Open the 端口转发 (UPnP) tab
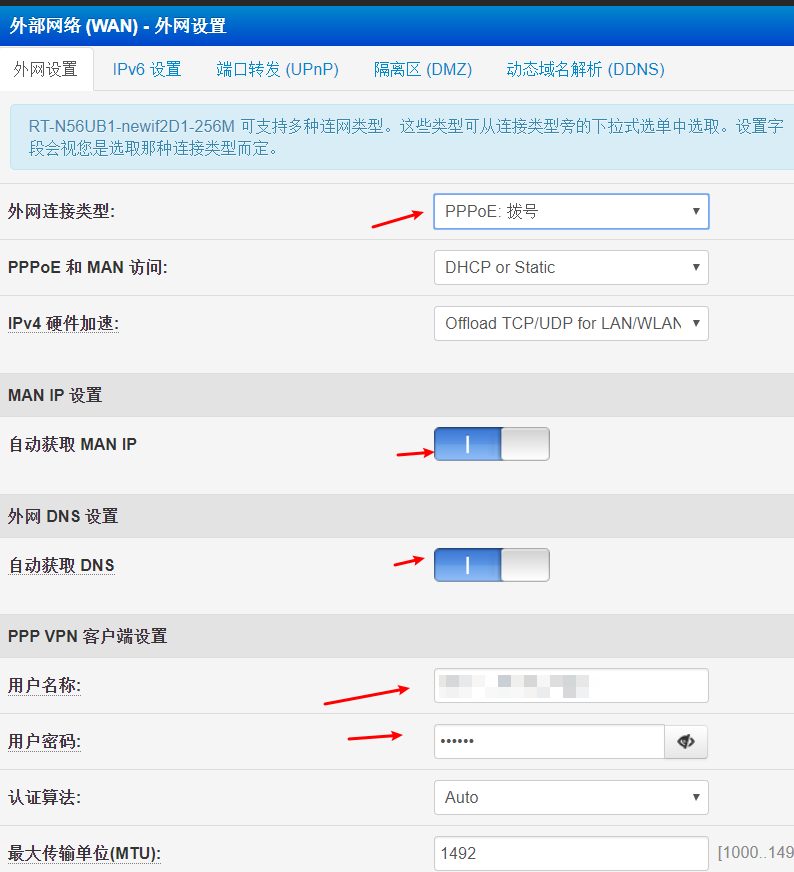This screenshot has height=872, width=794. point(277,69)
